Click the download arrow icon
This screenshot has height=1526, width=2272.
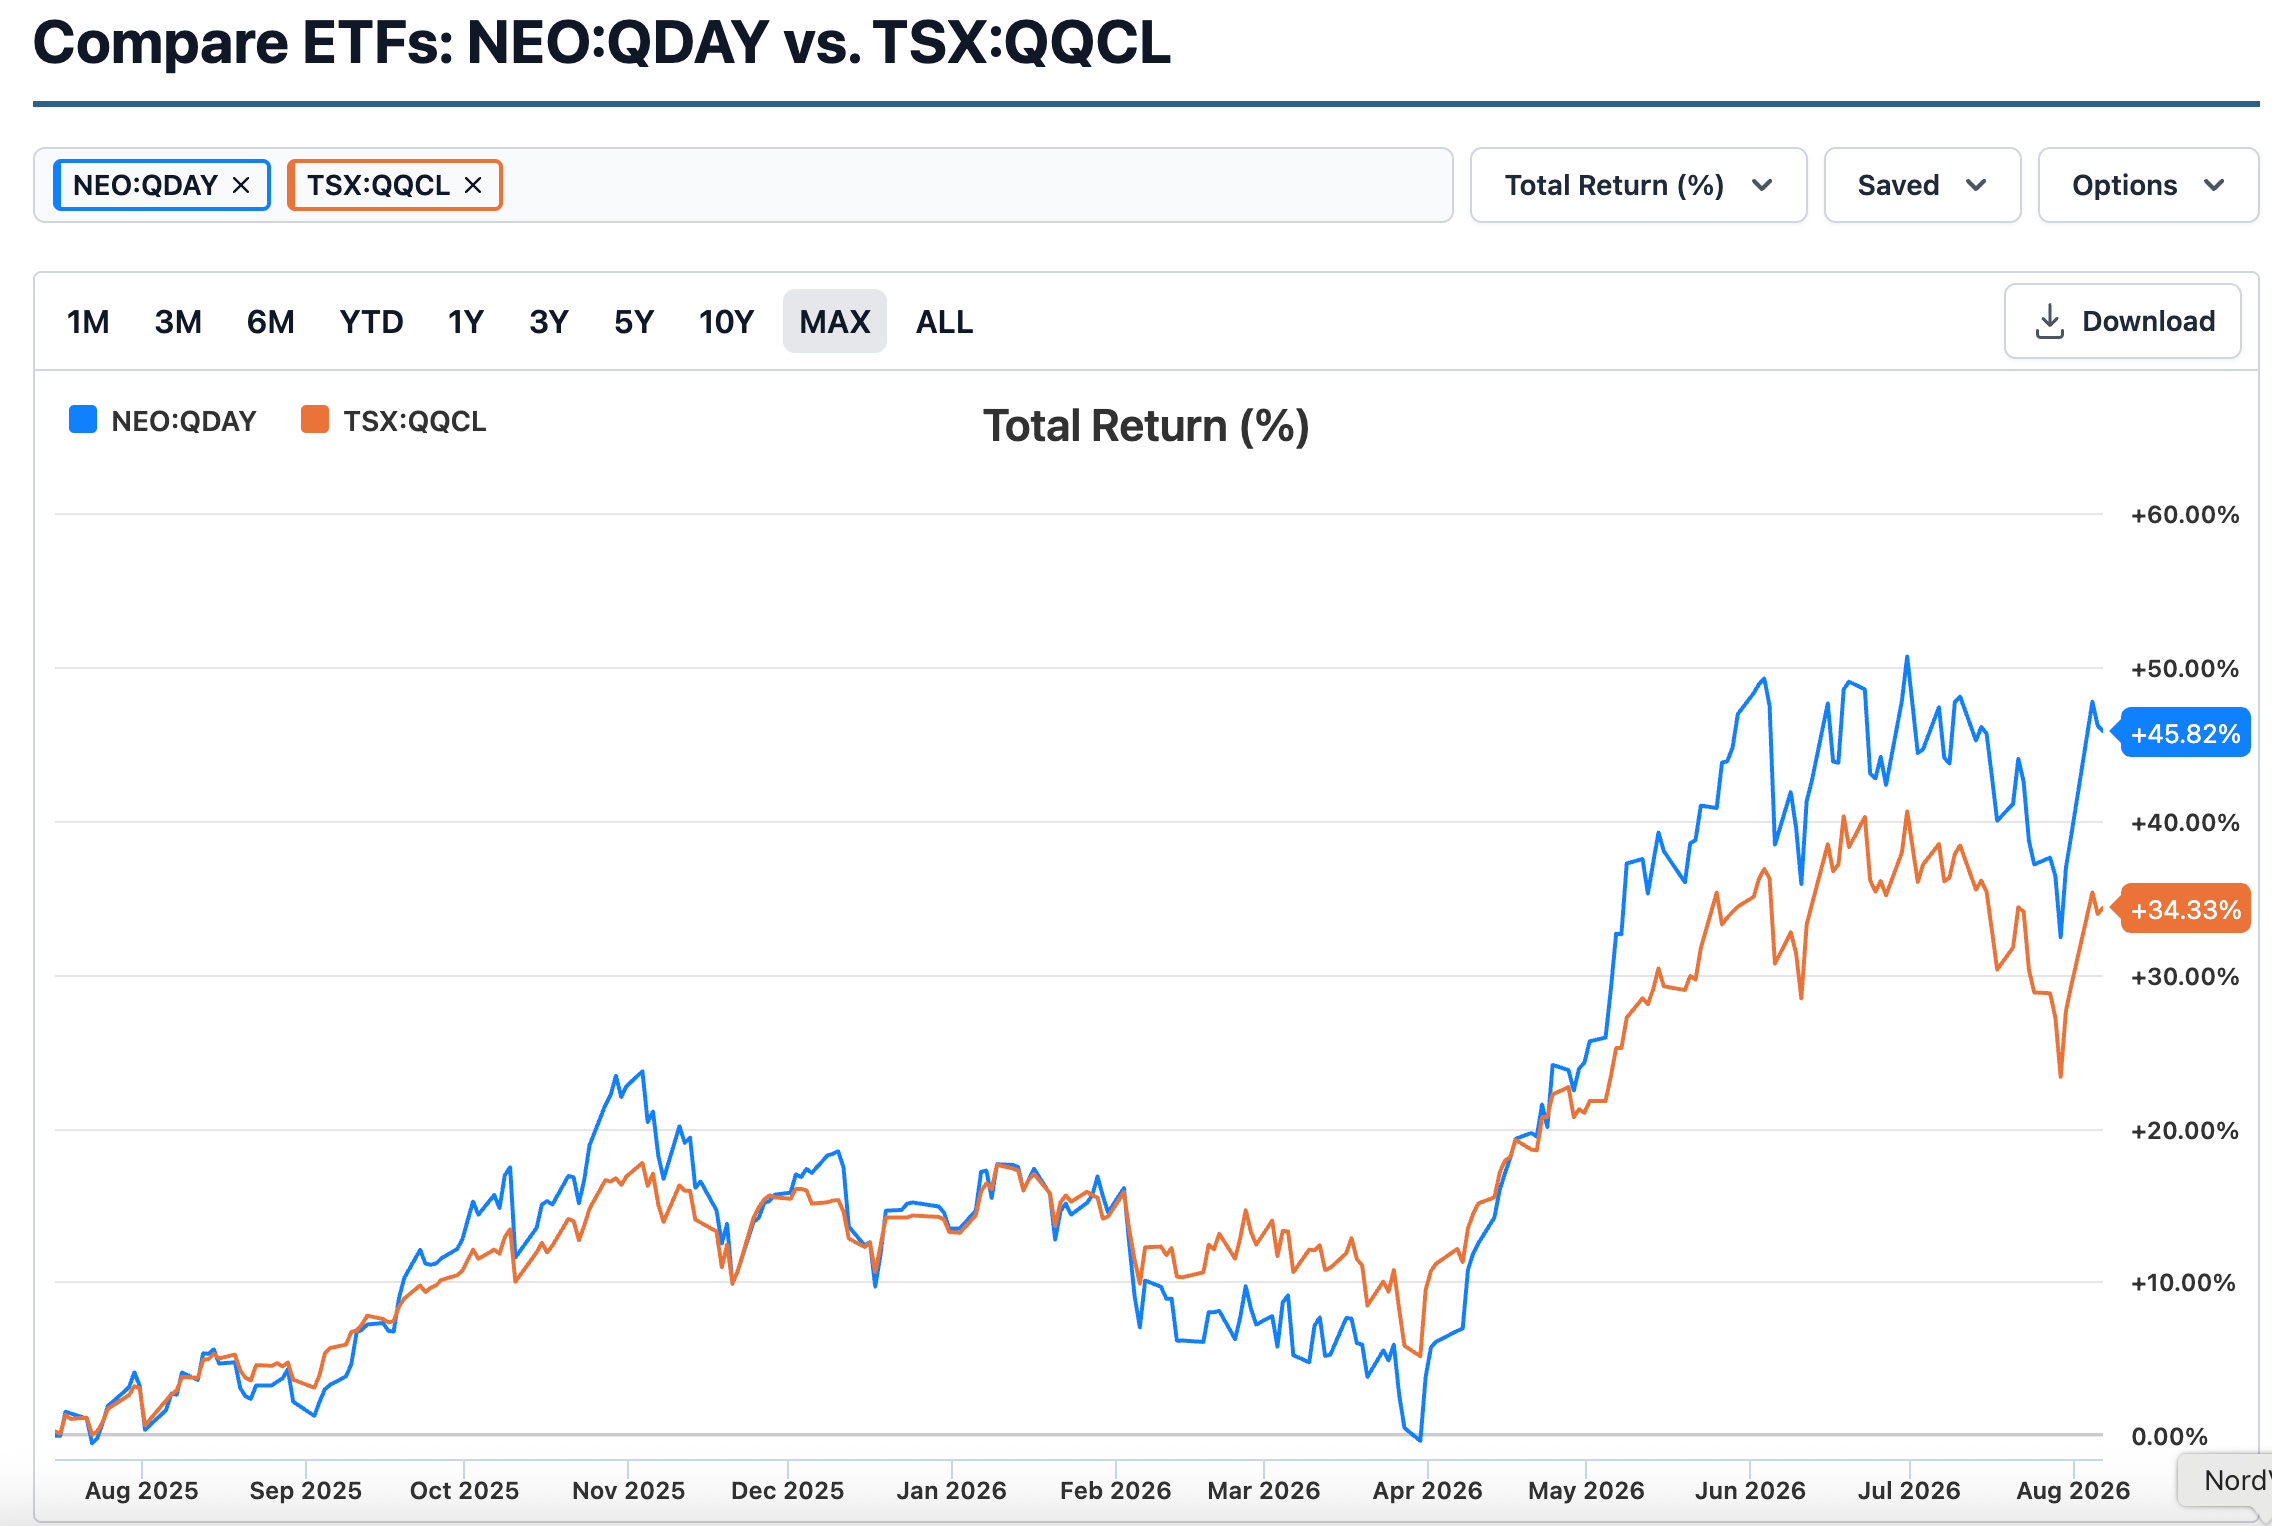click(2049, 321)
